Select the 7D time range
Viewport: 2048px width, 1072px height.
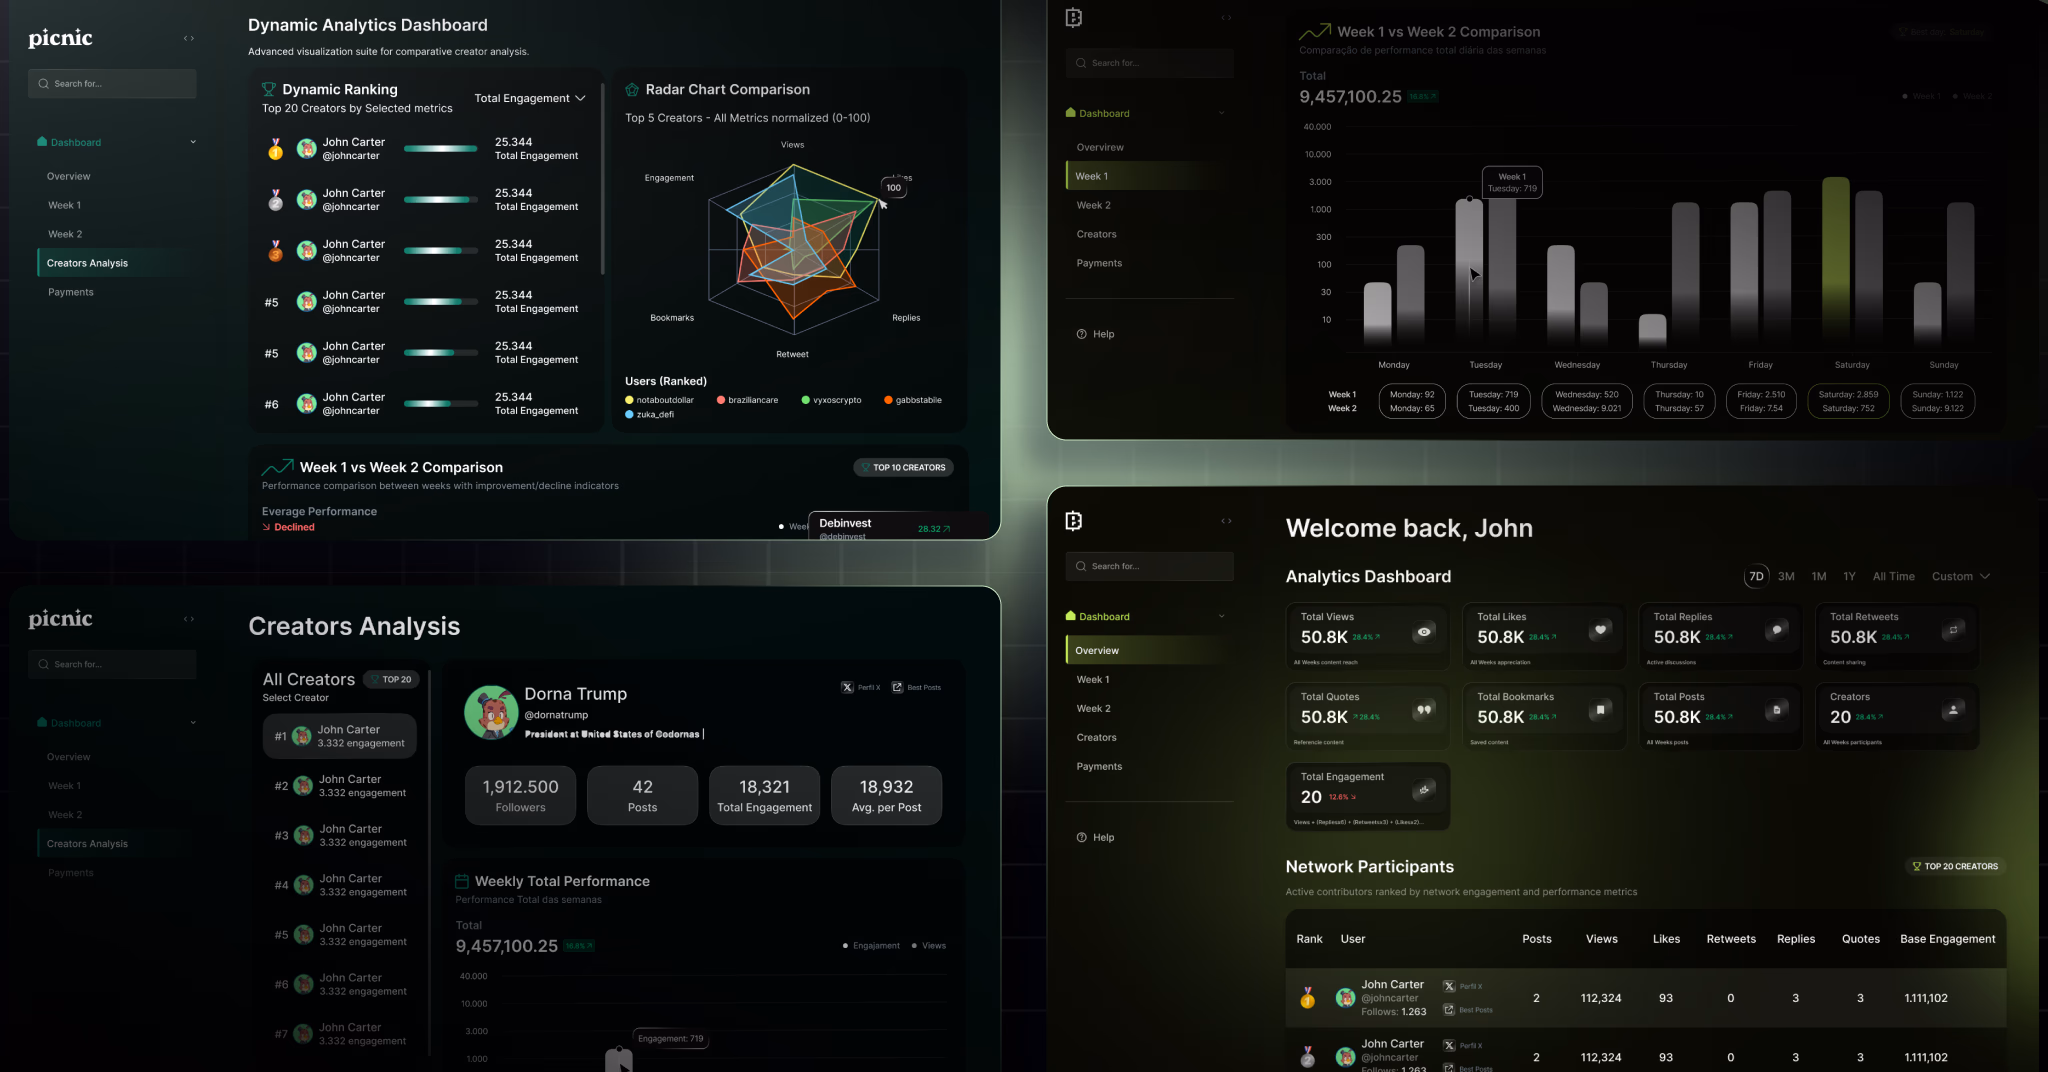tap(1756, 577)
